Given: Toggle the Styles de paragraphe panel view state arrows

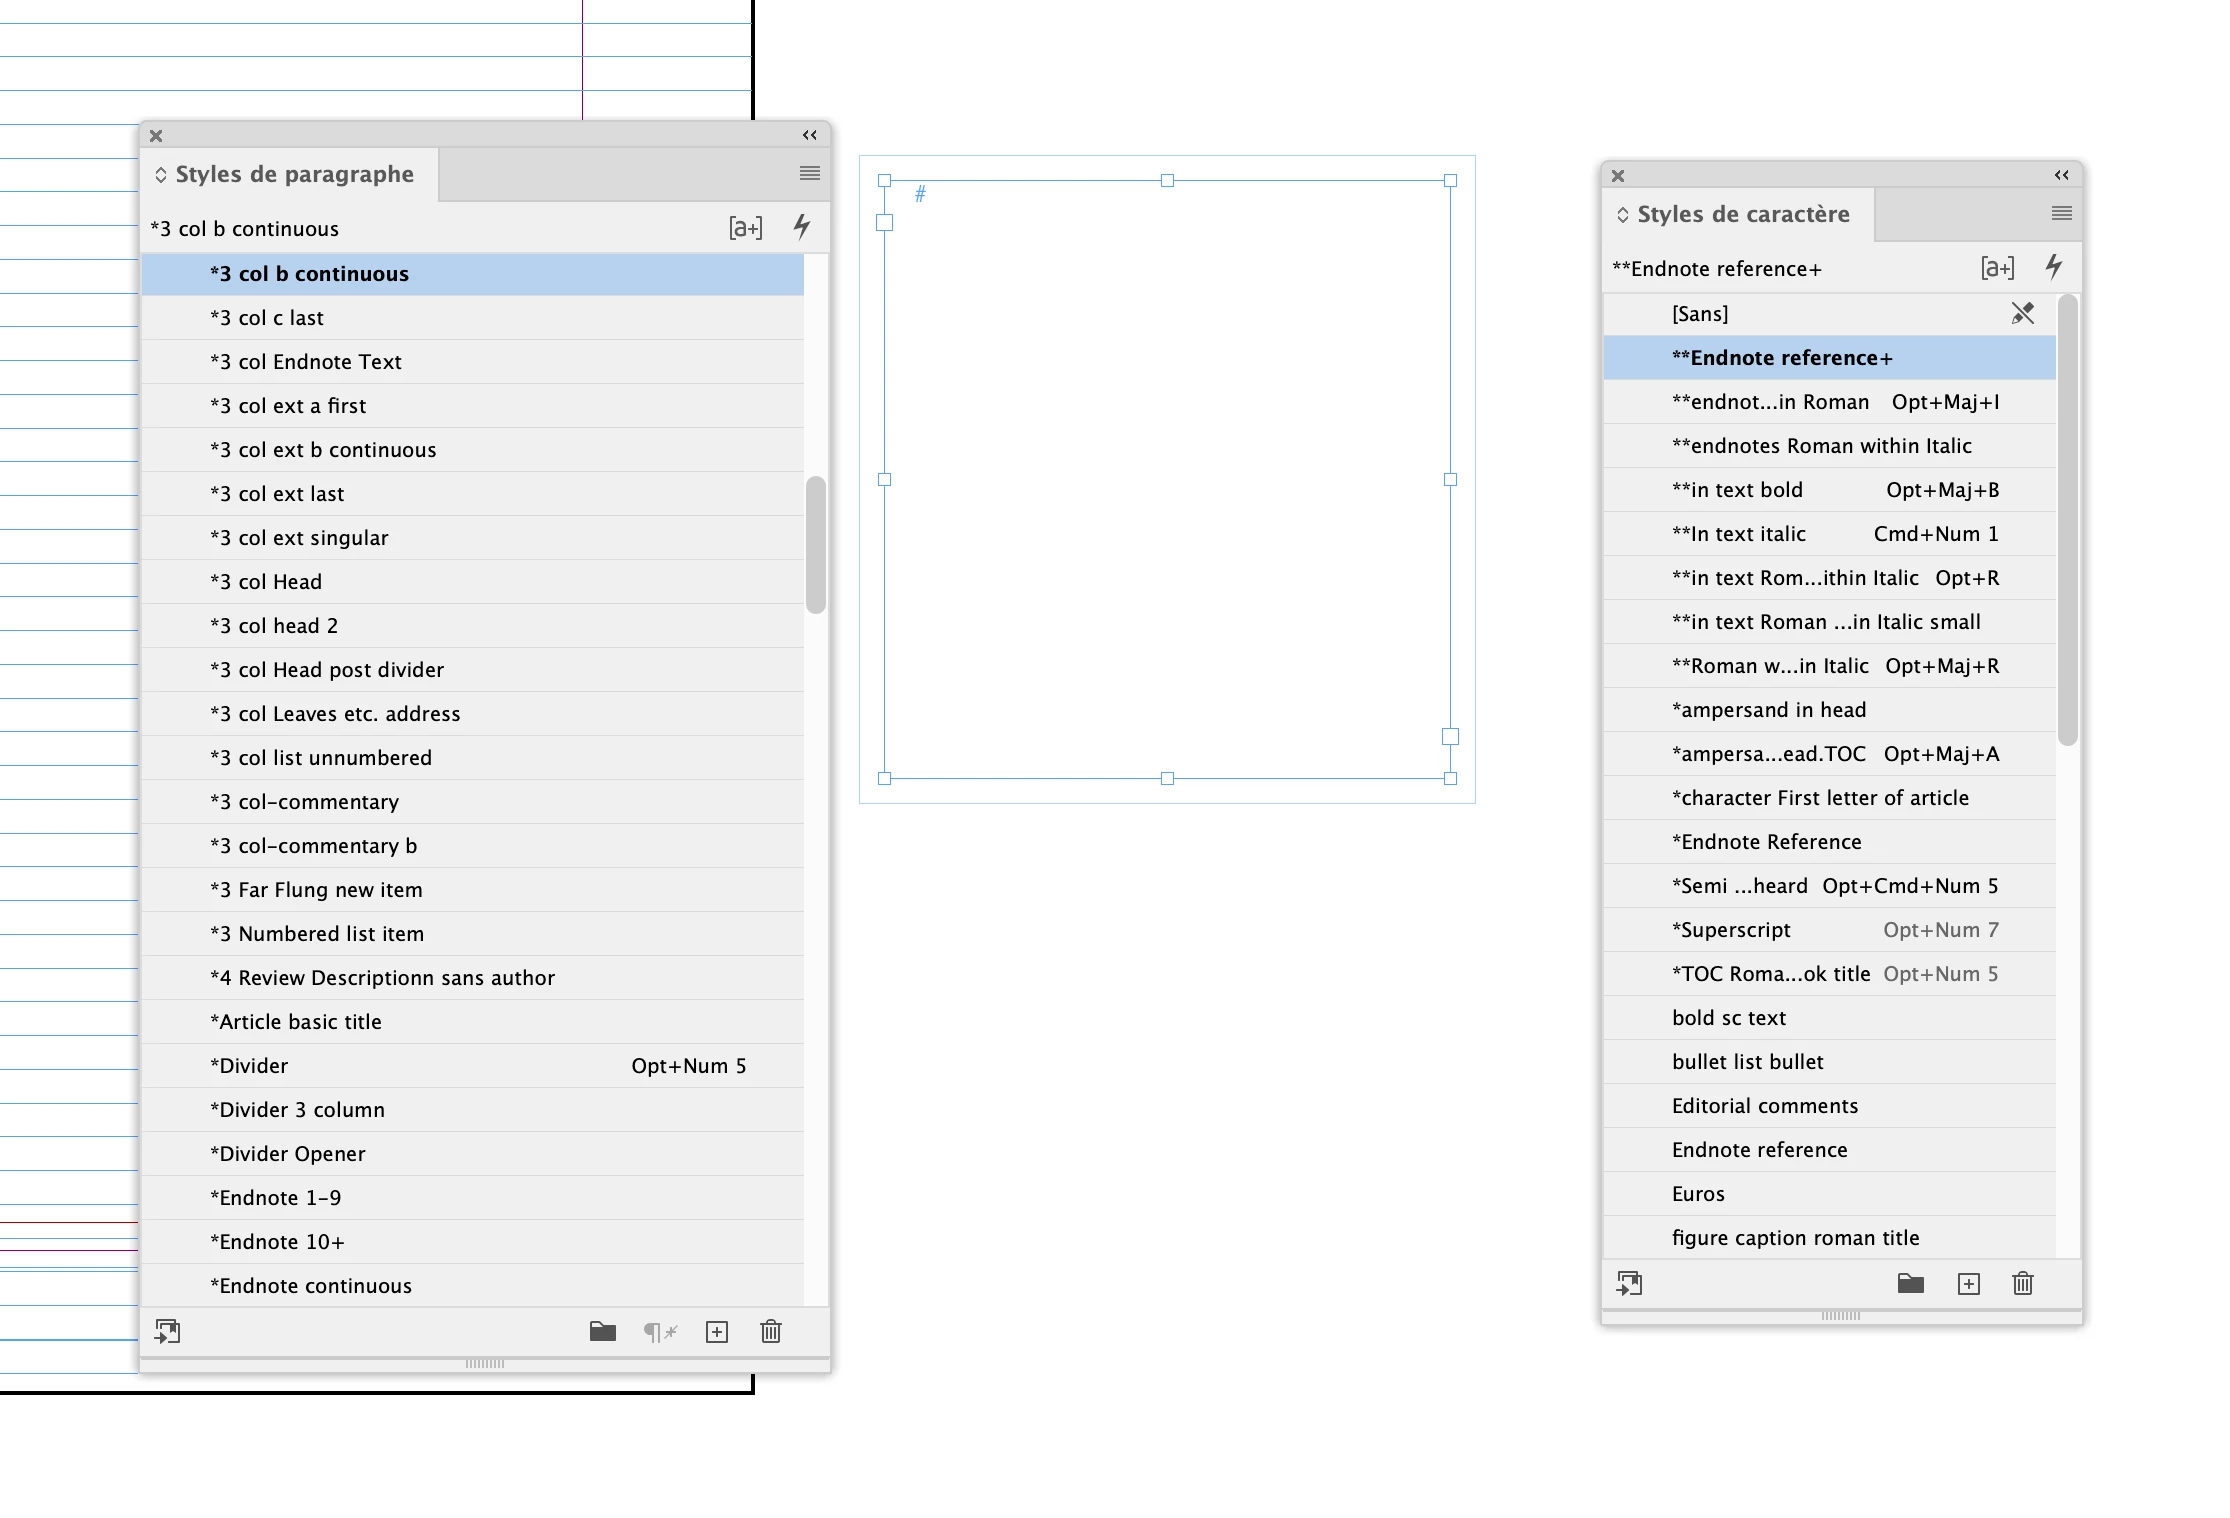Looking at the screenshot, I should pos(161,175).
